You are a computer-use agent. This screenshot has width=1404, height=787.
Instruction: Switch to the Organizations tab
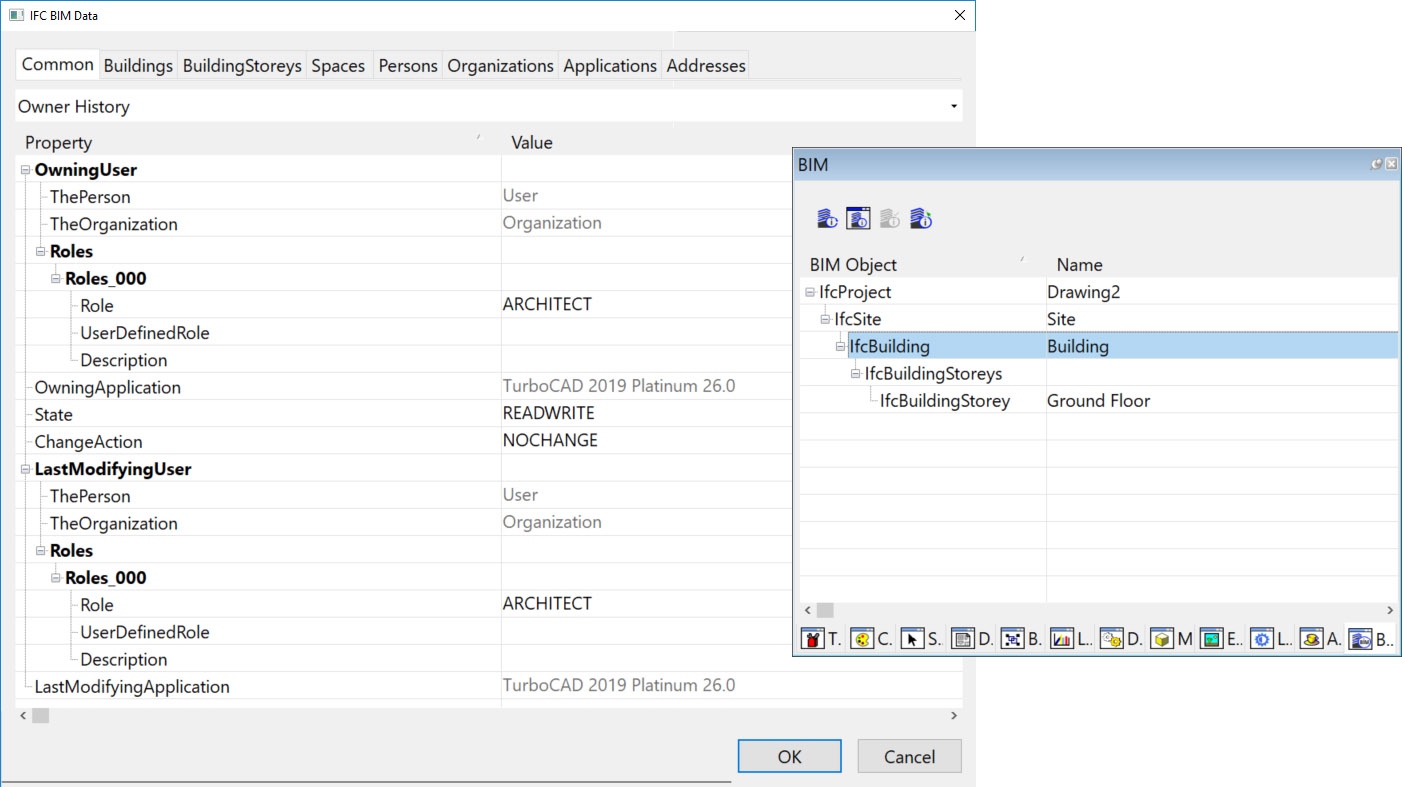tap(500, 66)
